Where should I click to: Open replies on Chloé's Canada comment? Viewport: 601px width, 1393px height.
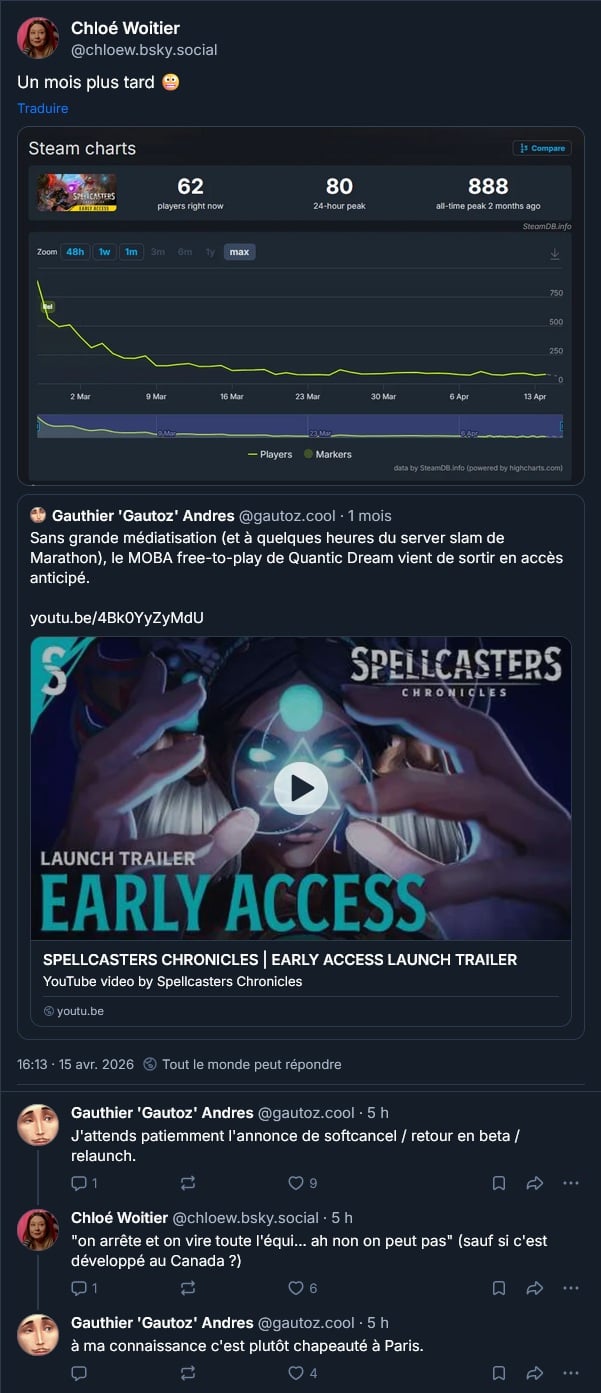pyautogui.click(x=84, y=1288)
